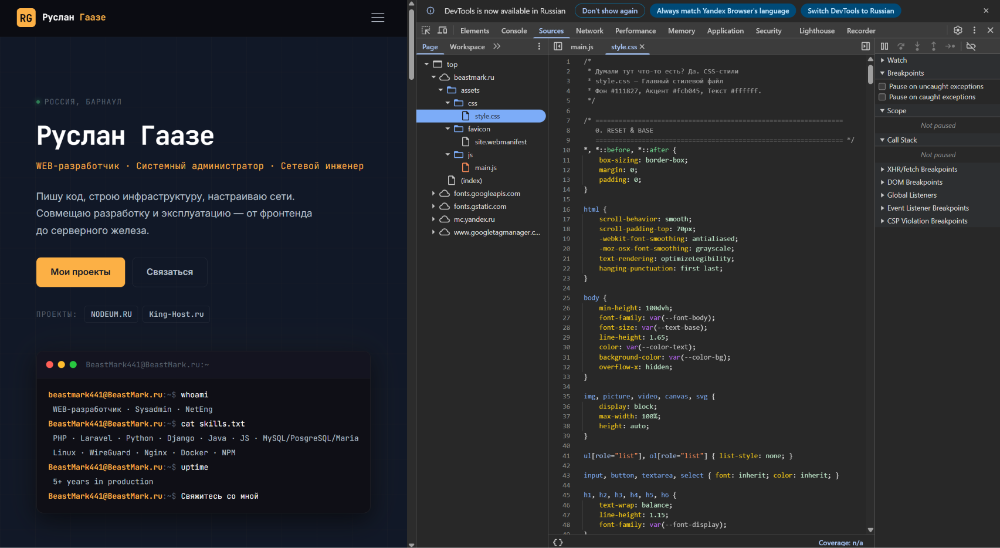Collapse the favicon folder
This screenshot has width=1000, height=548.
tap(448, 129)
